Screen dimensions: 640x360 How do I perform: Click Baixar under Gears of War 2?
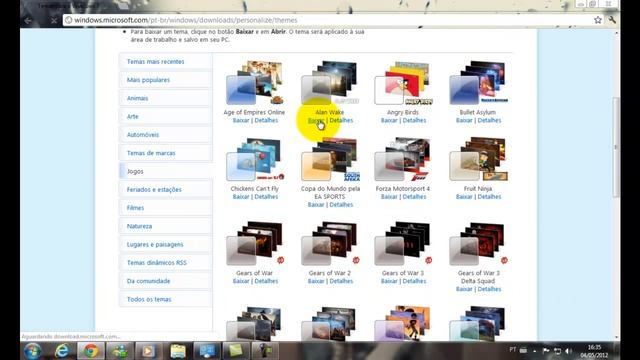pyautogui.click(x=316, y=281)
